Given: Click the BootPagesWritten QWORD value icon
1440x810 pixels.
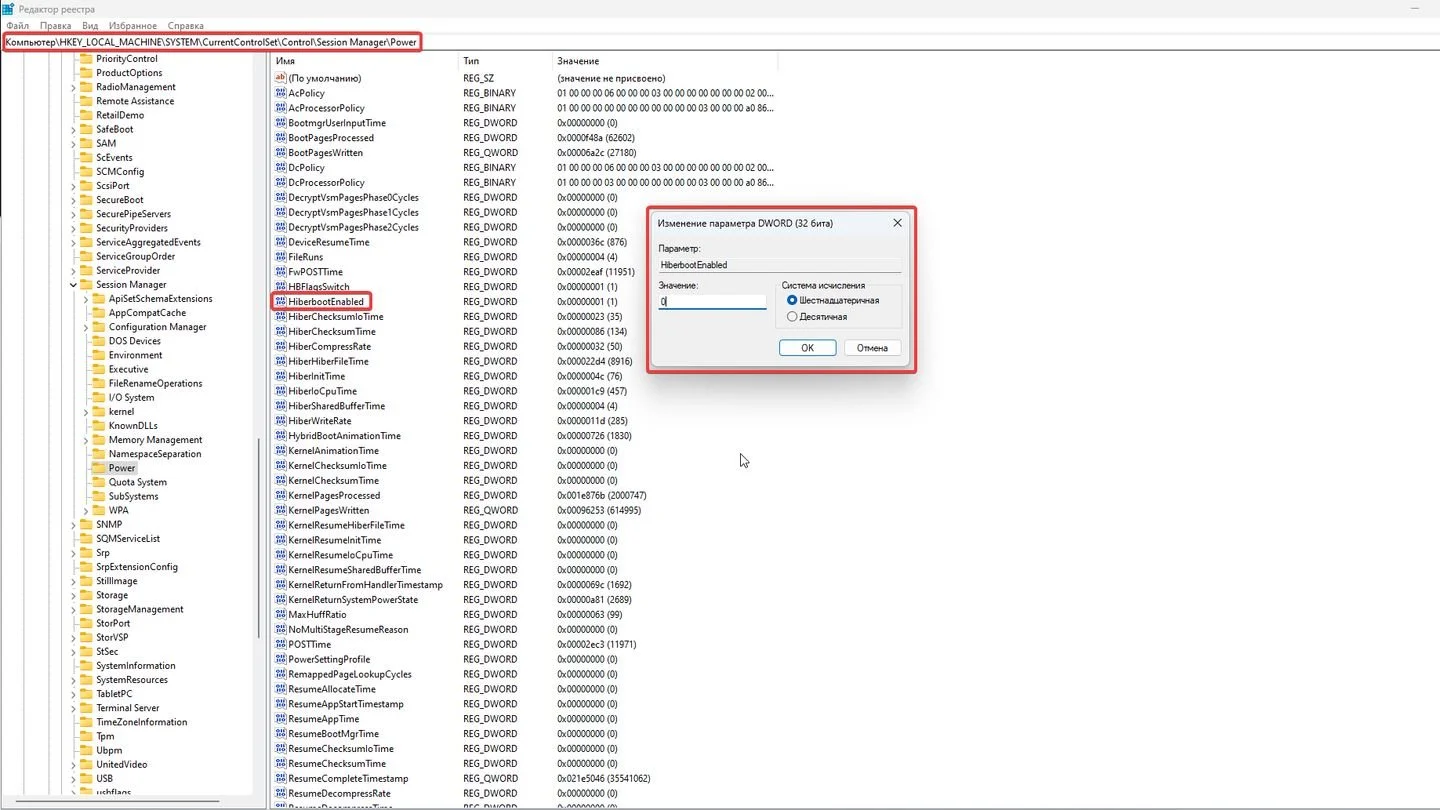Looking at the screenshot, I should click(x=281, y=153).
